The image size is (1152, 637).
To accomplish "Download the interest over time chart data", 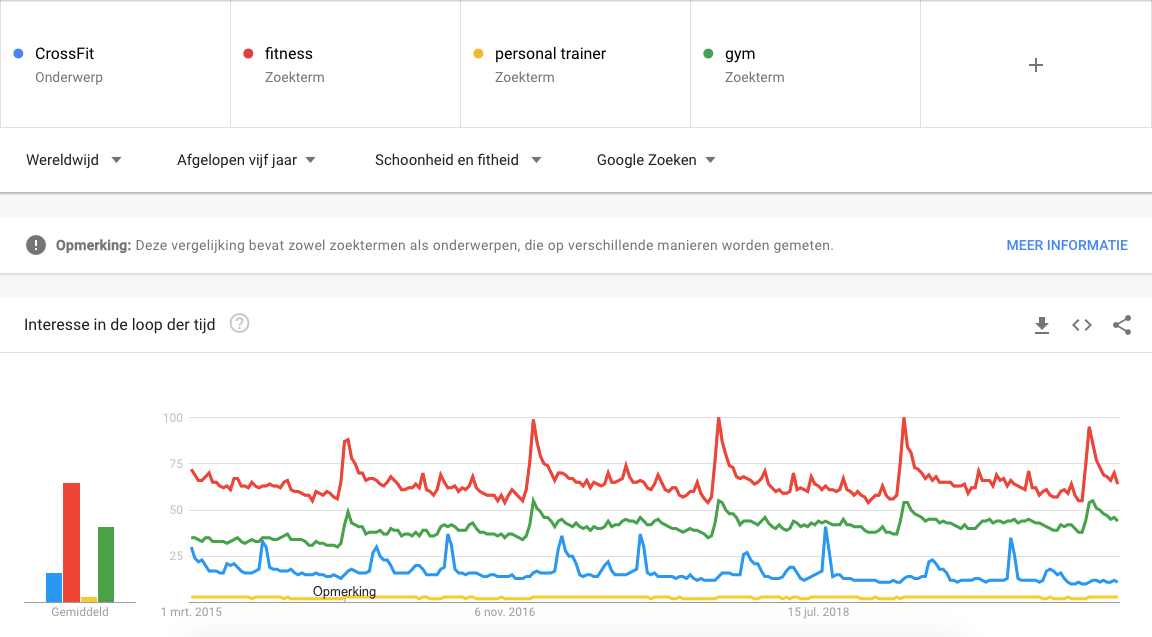I will click(1042, 325).
